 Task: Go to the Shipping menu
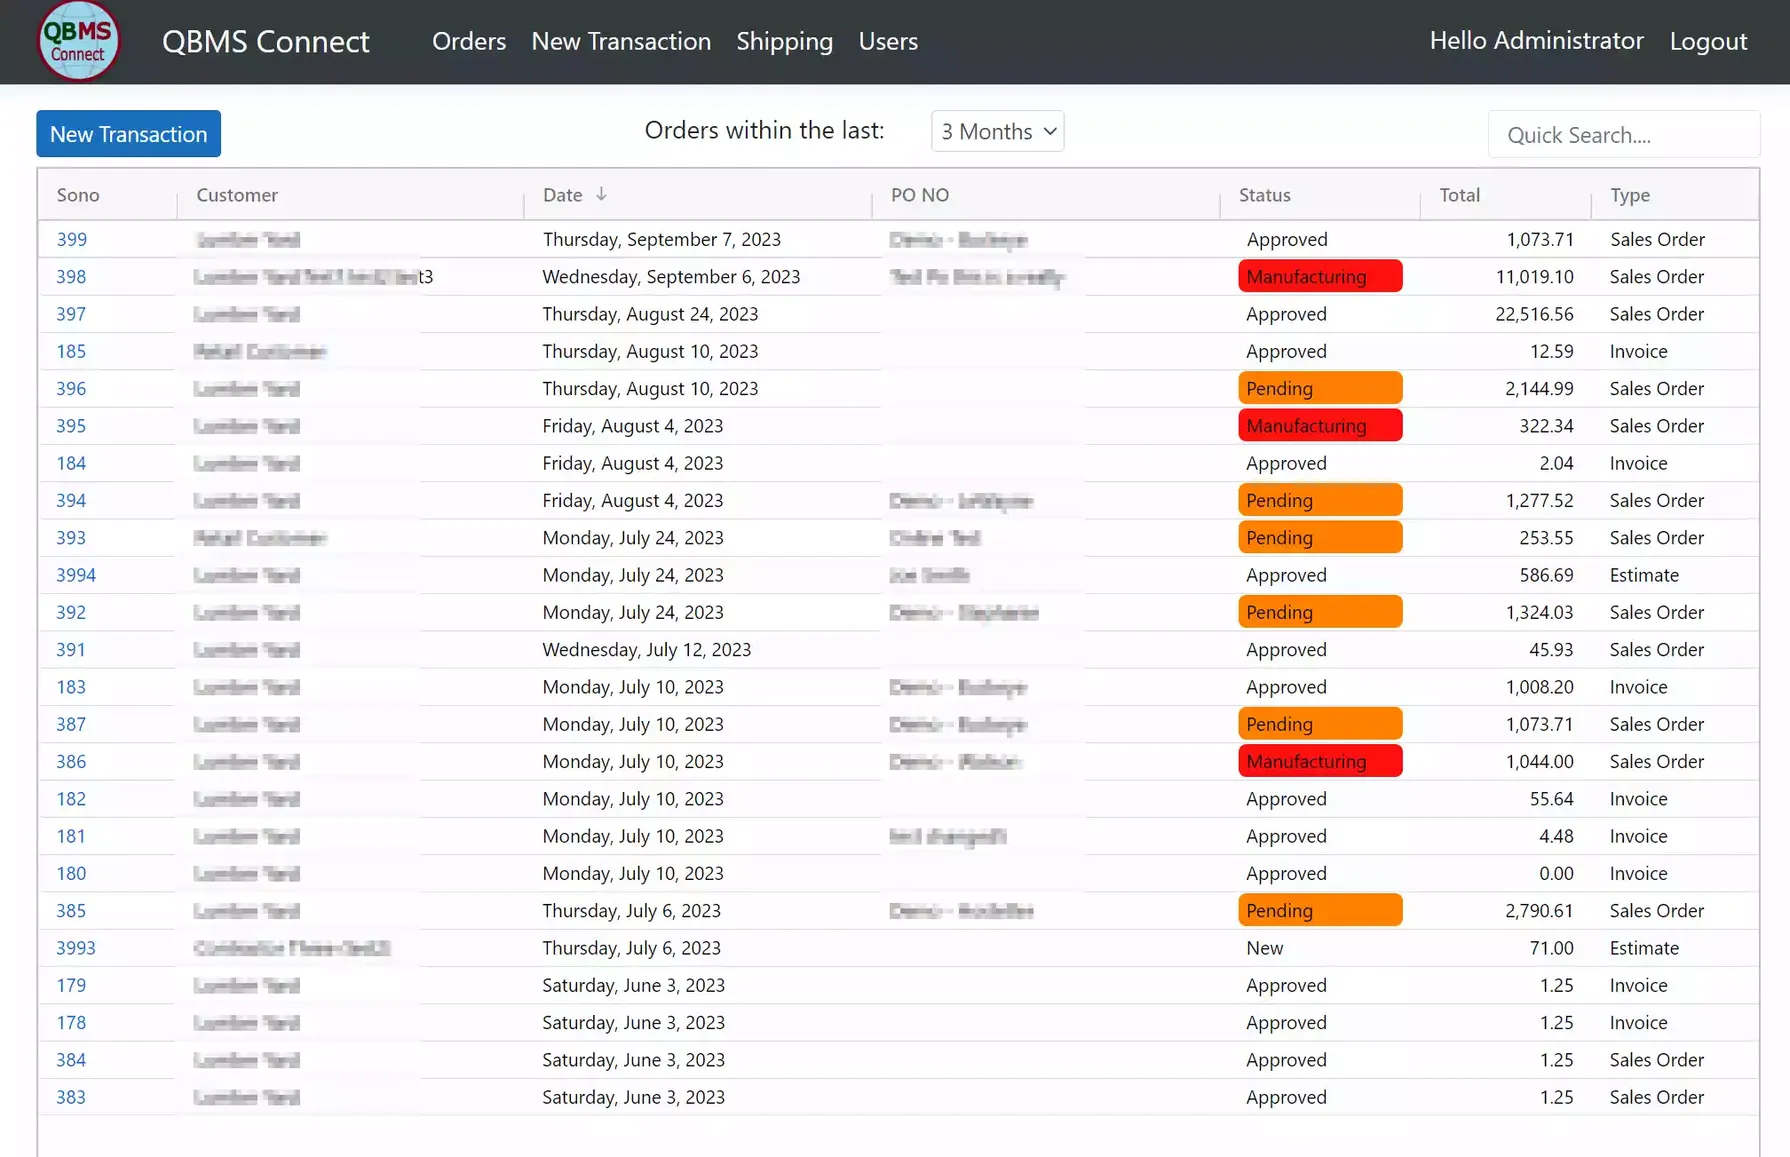click(x=784, y=41)
